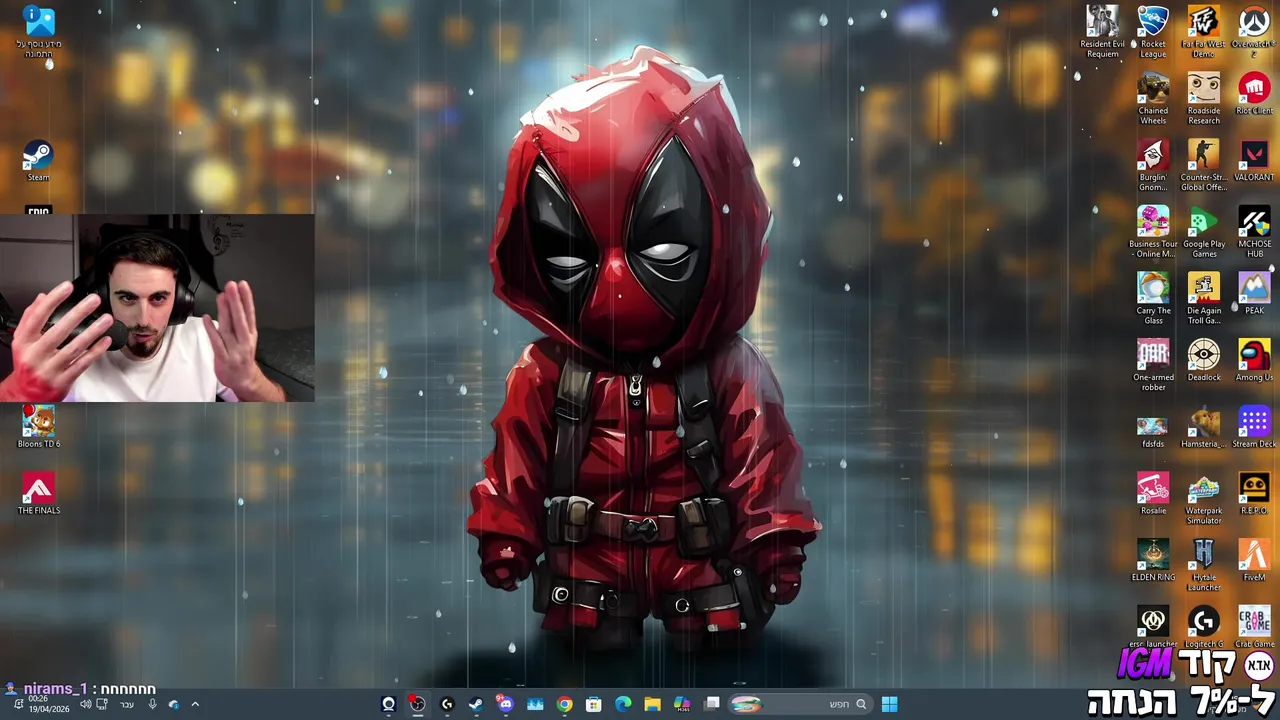Select the ELDEN RING desktop icon
This screenshot has width=1280, height=720.
1153,561
